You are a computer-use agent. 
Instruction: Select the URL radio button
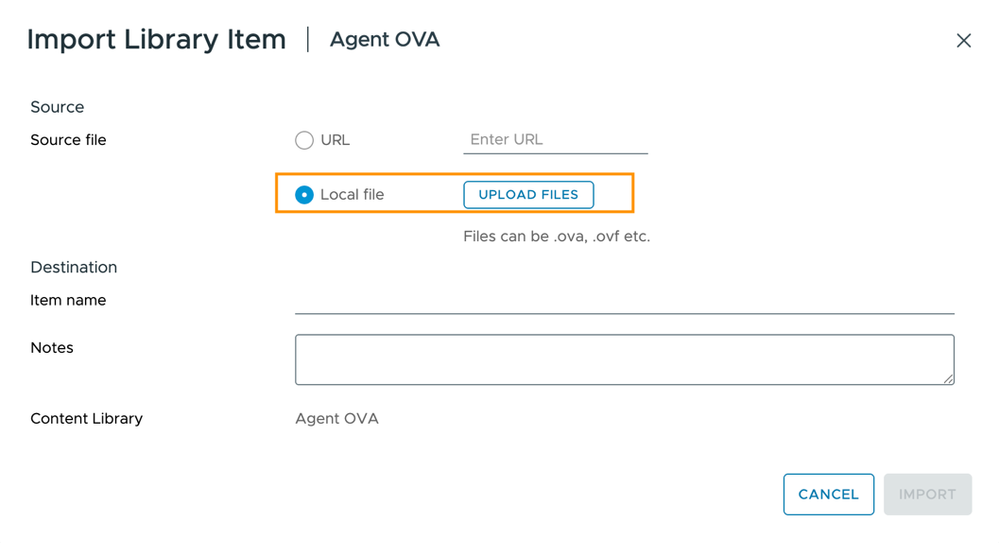[x=304, y=140]
